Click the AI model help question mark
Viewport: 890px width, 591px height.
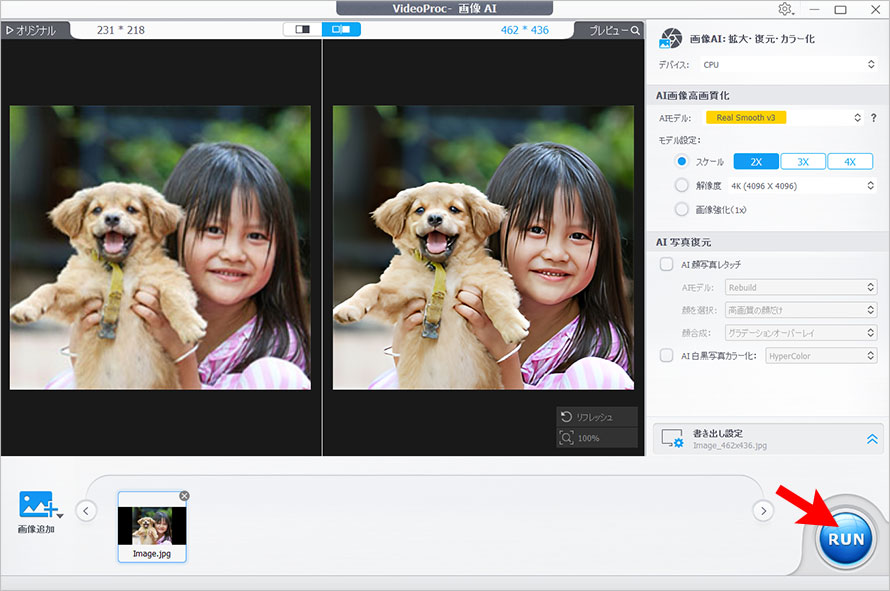point(874,118)
